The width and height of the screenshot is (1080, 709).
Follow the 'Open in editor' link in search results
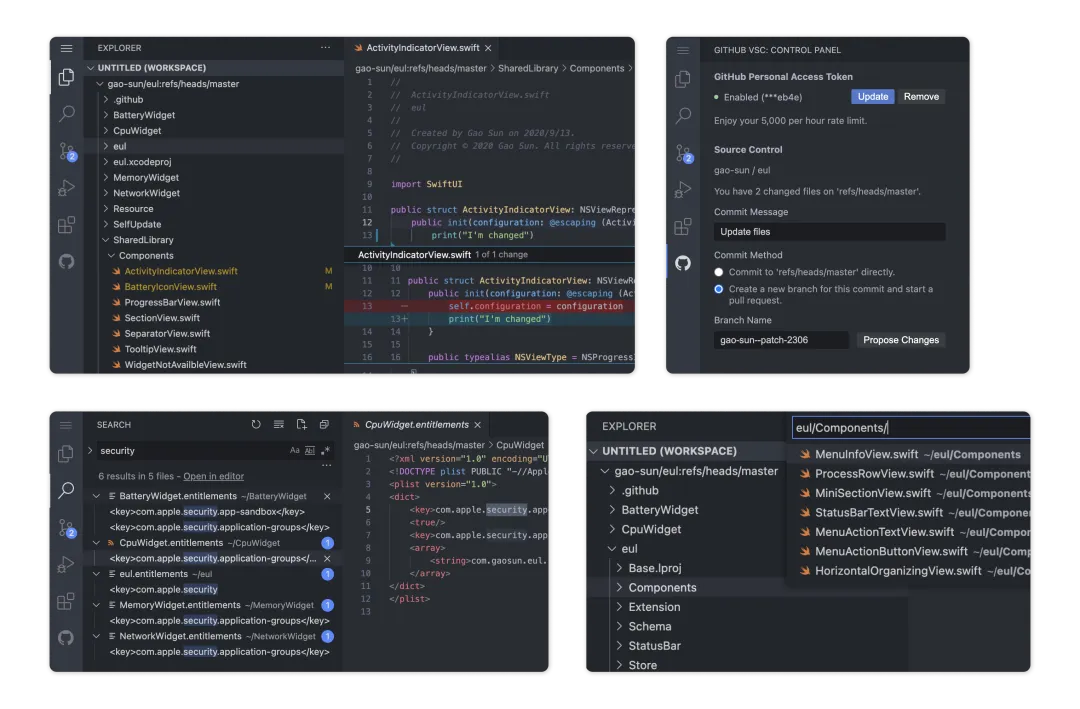click(214, 476)
